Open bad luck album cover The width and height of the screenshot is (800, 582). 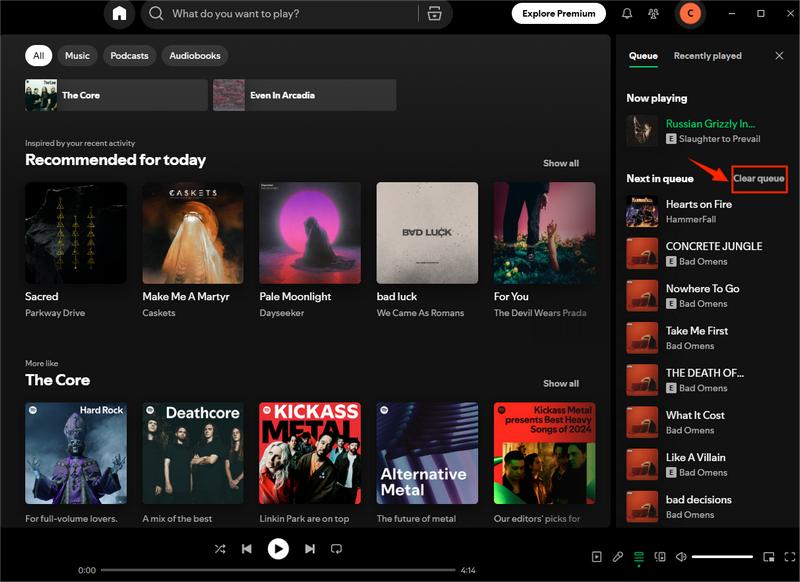(x=428, y=233)
